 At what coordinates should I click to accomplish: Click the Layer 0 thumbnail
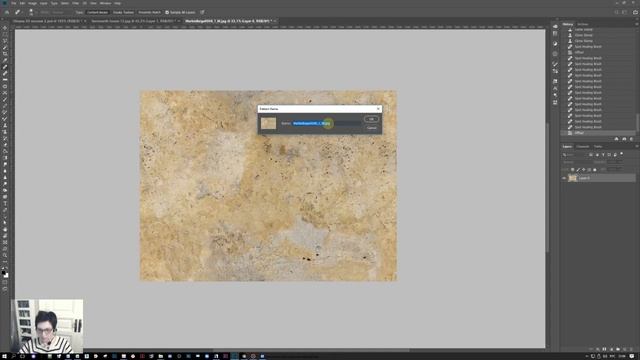pyautogui.click(x=573, y=178)
